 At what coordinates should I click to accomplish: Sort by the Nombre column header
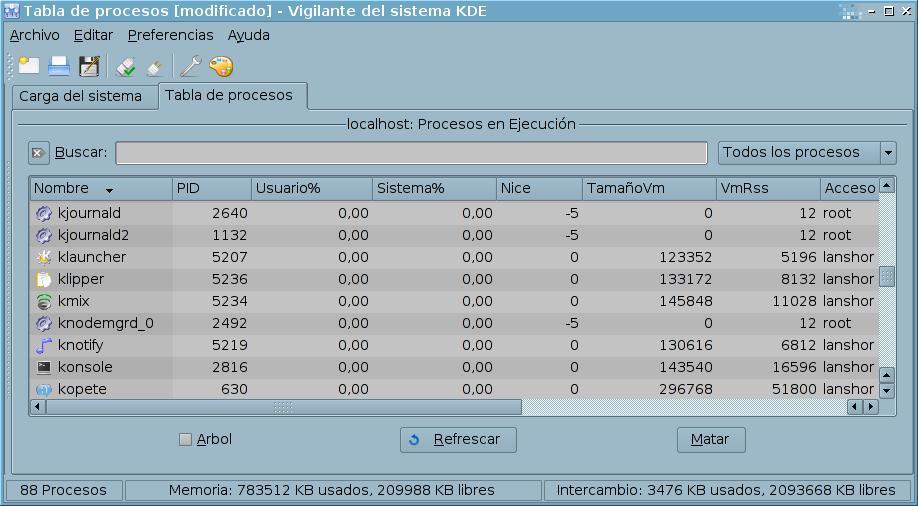coord(101,189)
